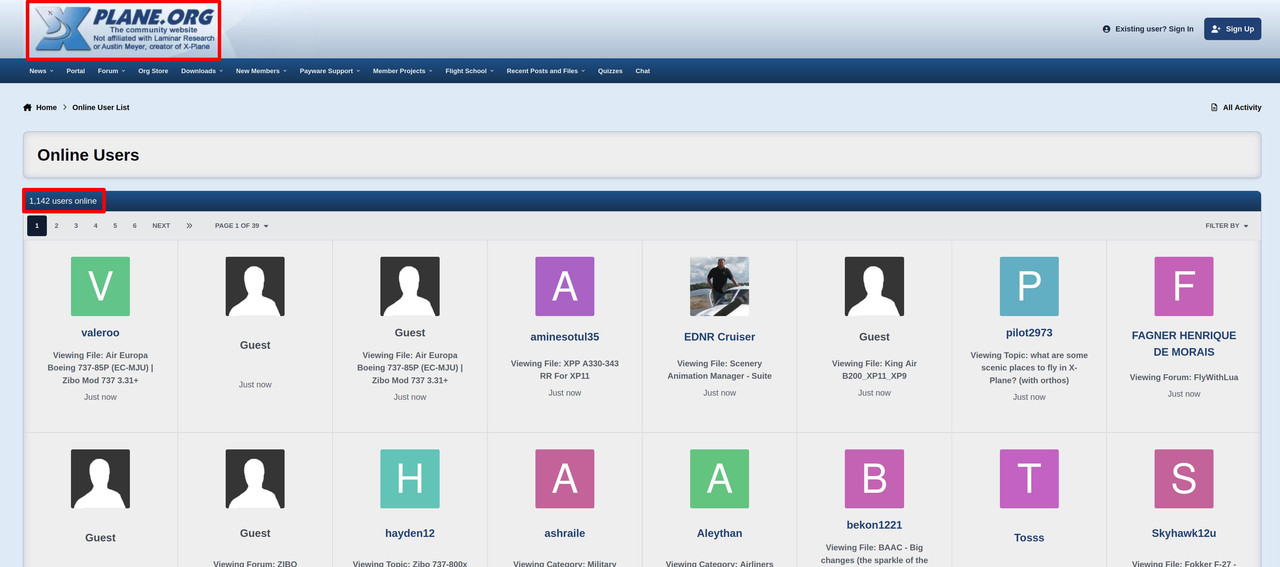This screenshot has width=1280, height=567.
Task: Expand Recent Posts and Files dropdown
Action: 546,71
